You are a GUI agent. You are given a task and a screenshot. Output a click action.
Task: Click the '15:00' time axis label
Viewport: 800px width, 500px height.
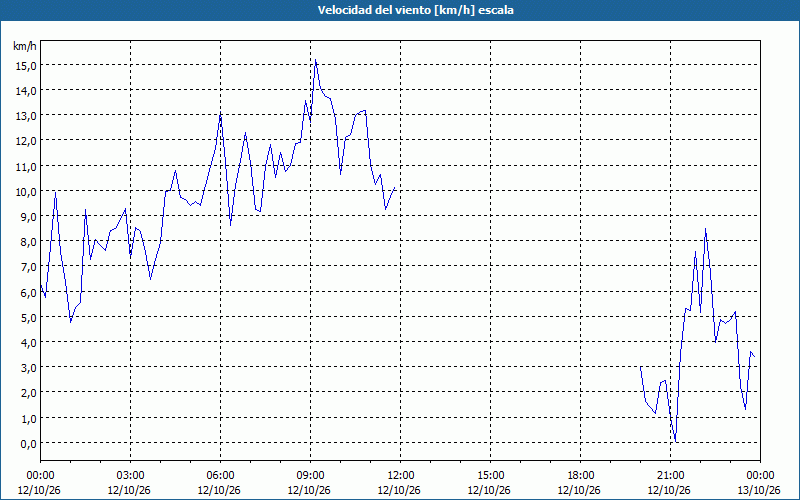[490, 476]
